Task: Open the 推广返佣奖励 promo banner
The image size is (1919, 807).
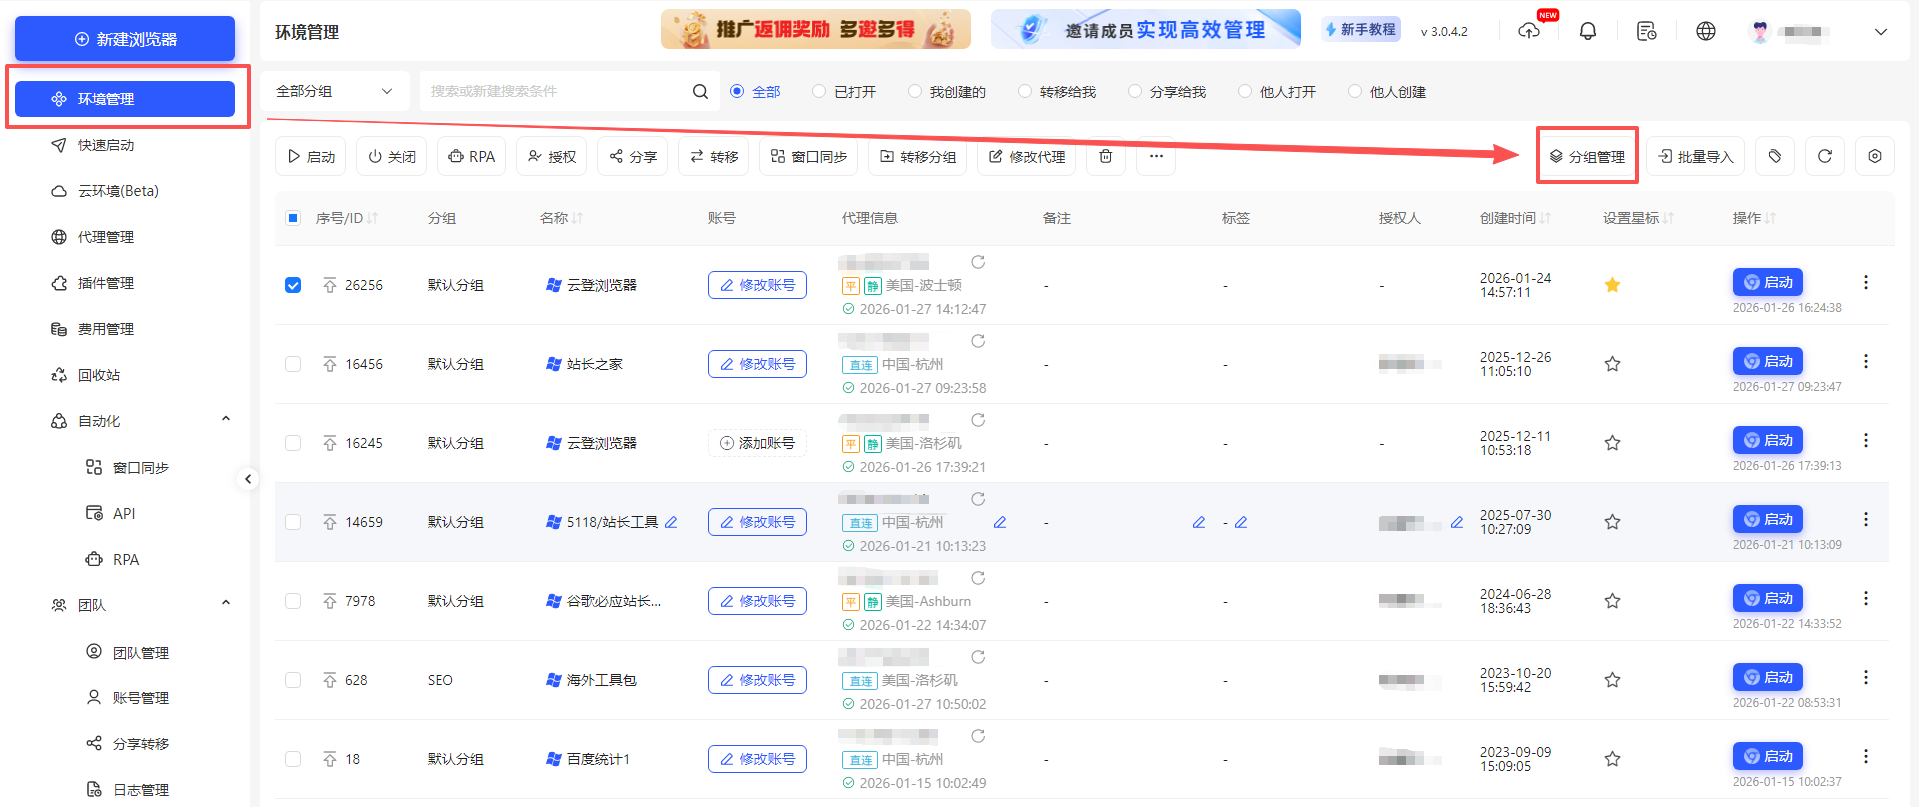Action: (816, 29)
